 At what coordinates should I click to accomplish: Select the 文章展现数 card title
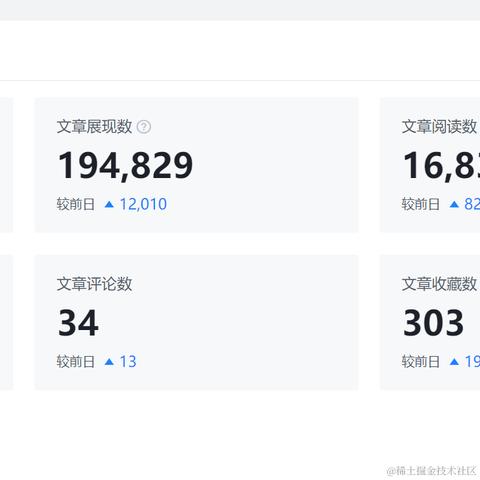(94, 127)
